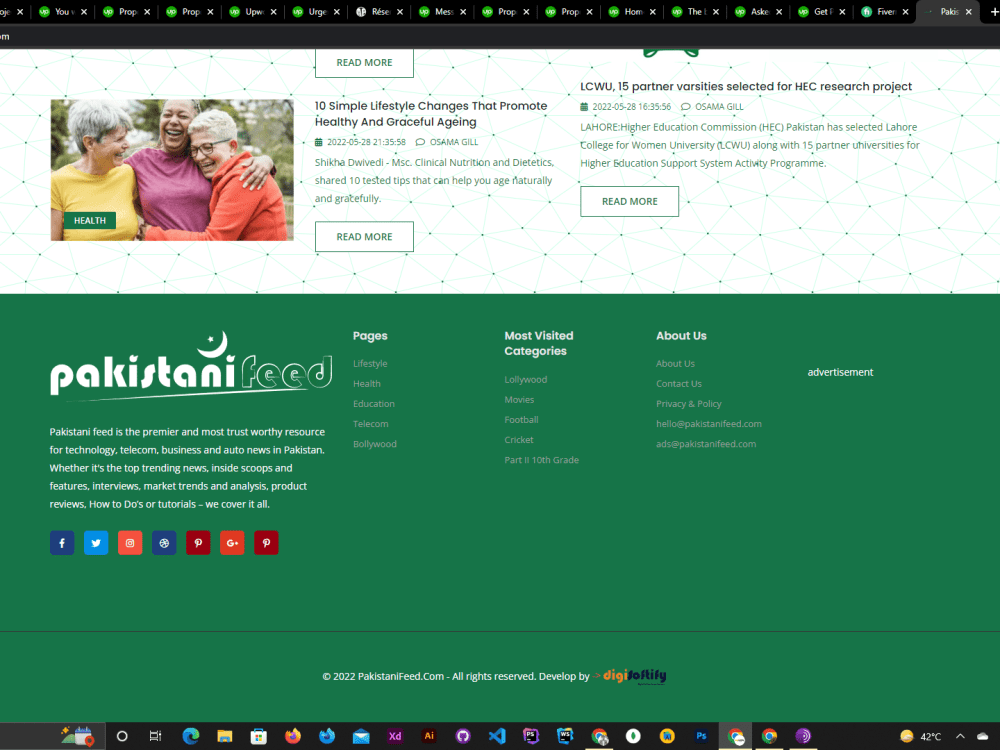Click the HEALTH category label on the image
The width and height of the screenshot is (1000, 750).
89,220
